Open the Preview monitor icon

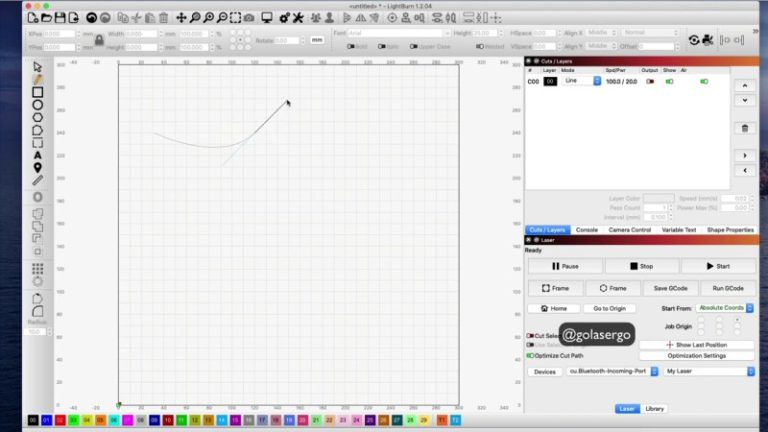[267, 18]
